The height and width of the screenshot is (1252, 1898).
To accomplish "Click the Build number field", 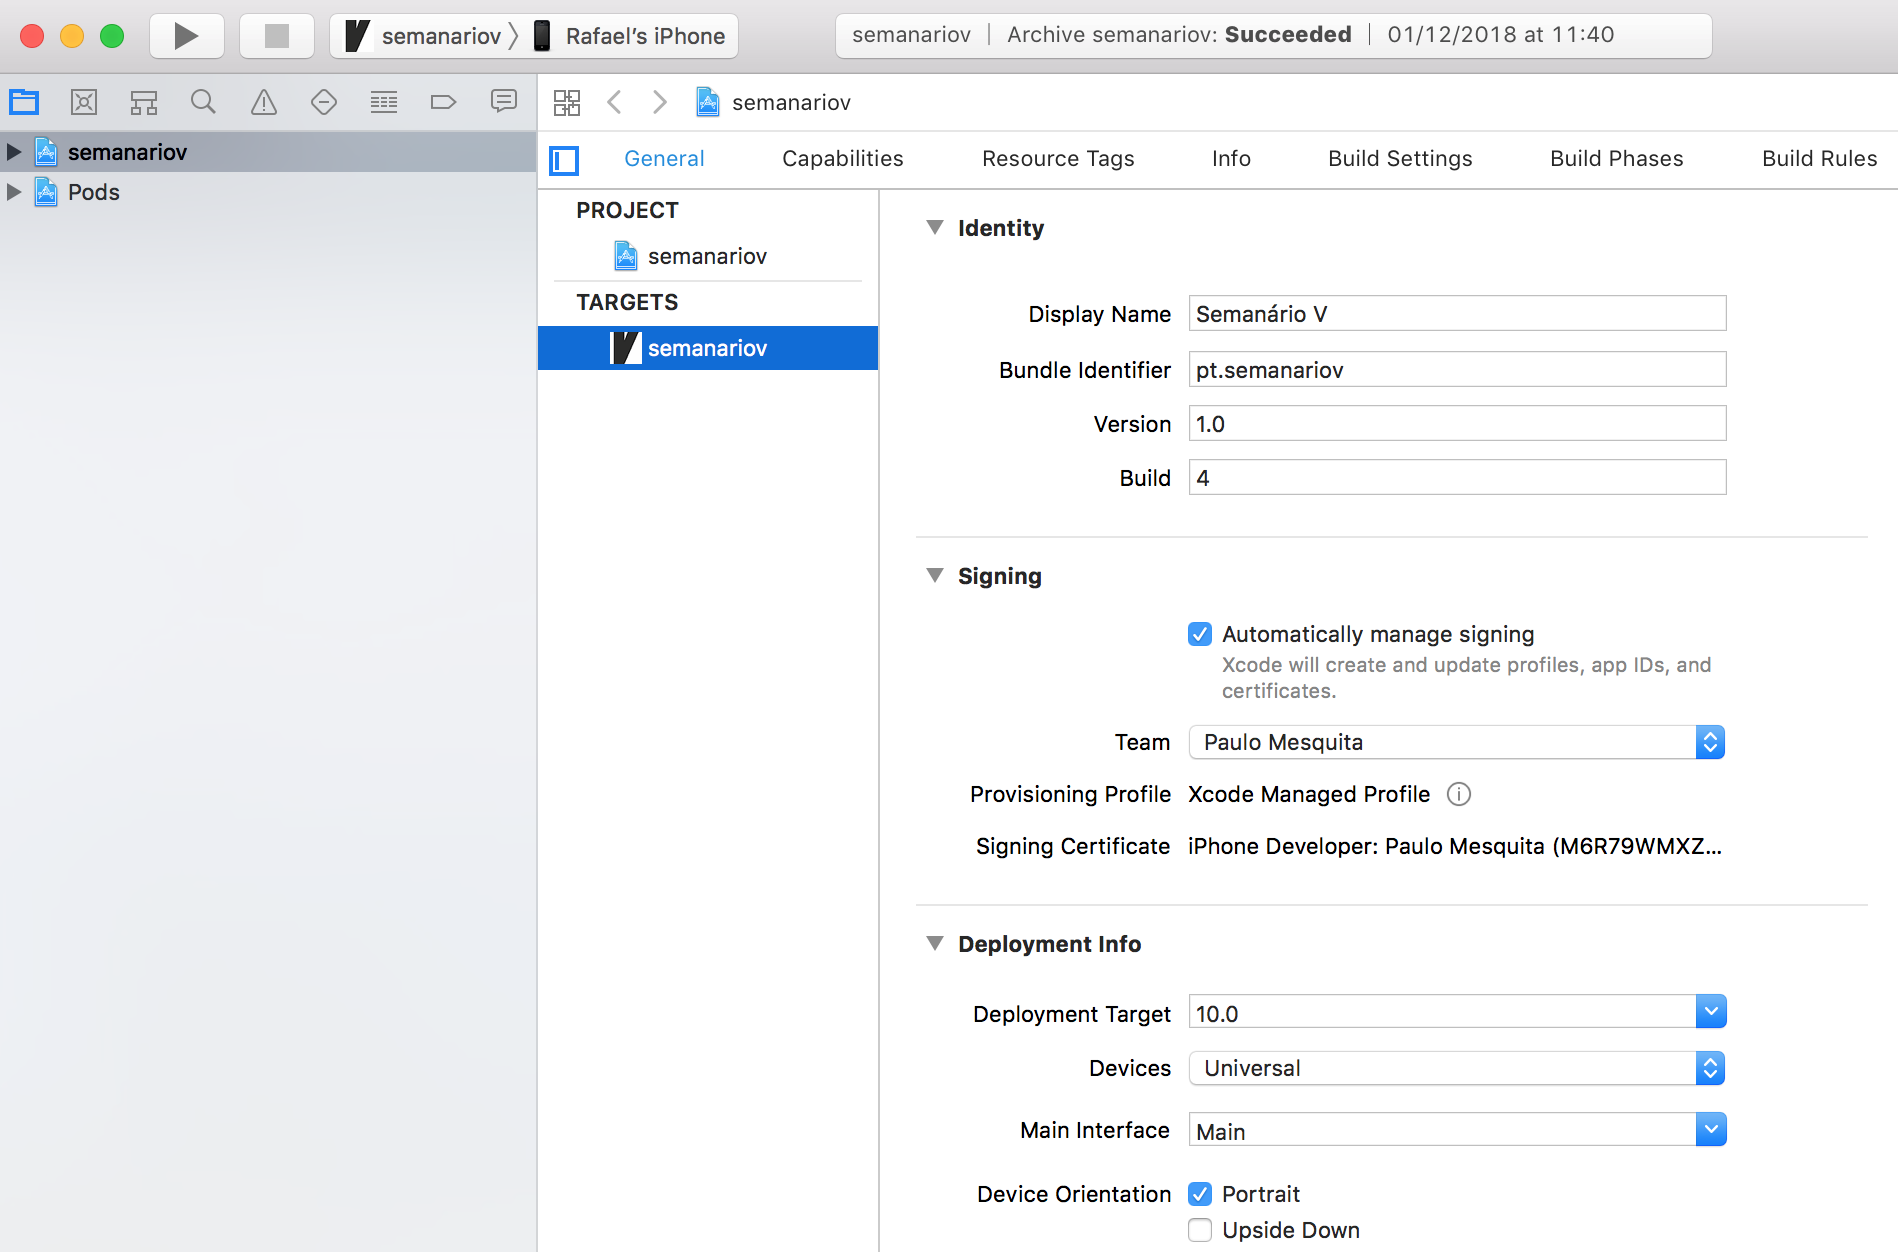I will pos(1457,478).
